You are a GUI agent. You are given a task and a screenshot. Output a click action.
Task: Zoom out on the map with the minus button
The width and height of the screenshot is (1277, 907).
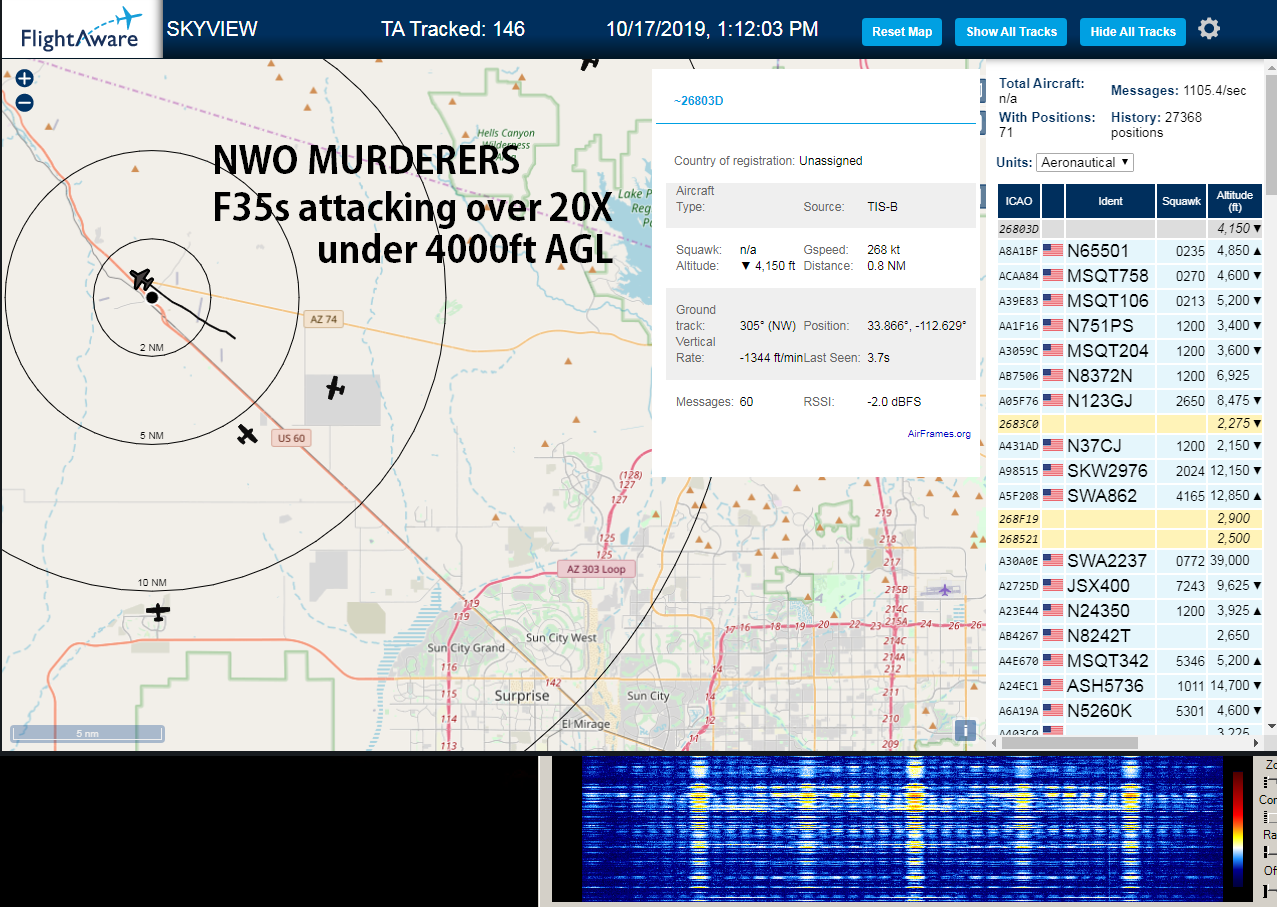tap(25, 102)
